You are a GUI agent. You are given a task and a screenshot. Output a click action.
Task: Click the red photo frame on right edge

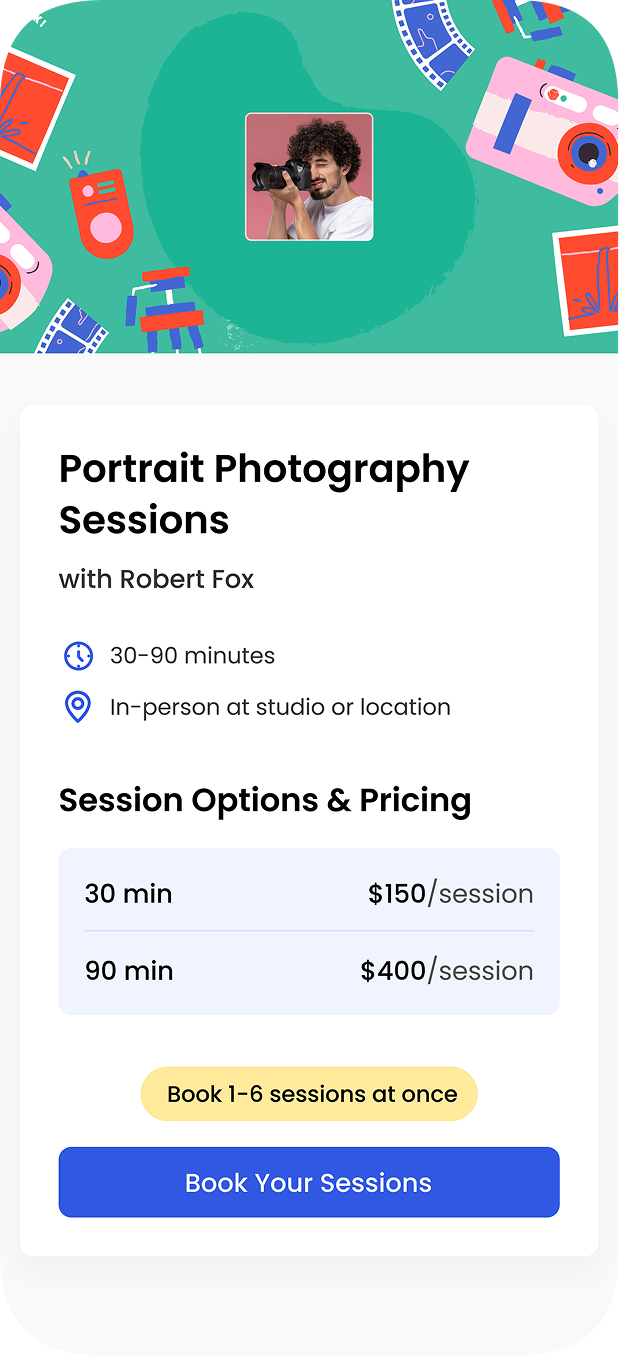(x=589, y=281)
